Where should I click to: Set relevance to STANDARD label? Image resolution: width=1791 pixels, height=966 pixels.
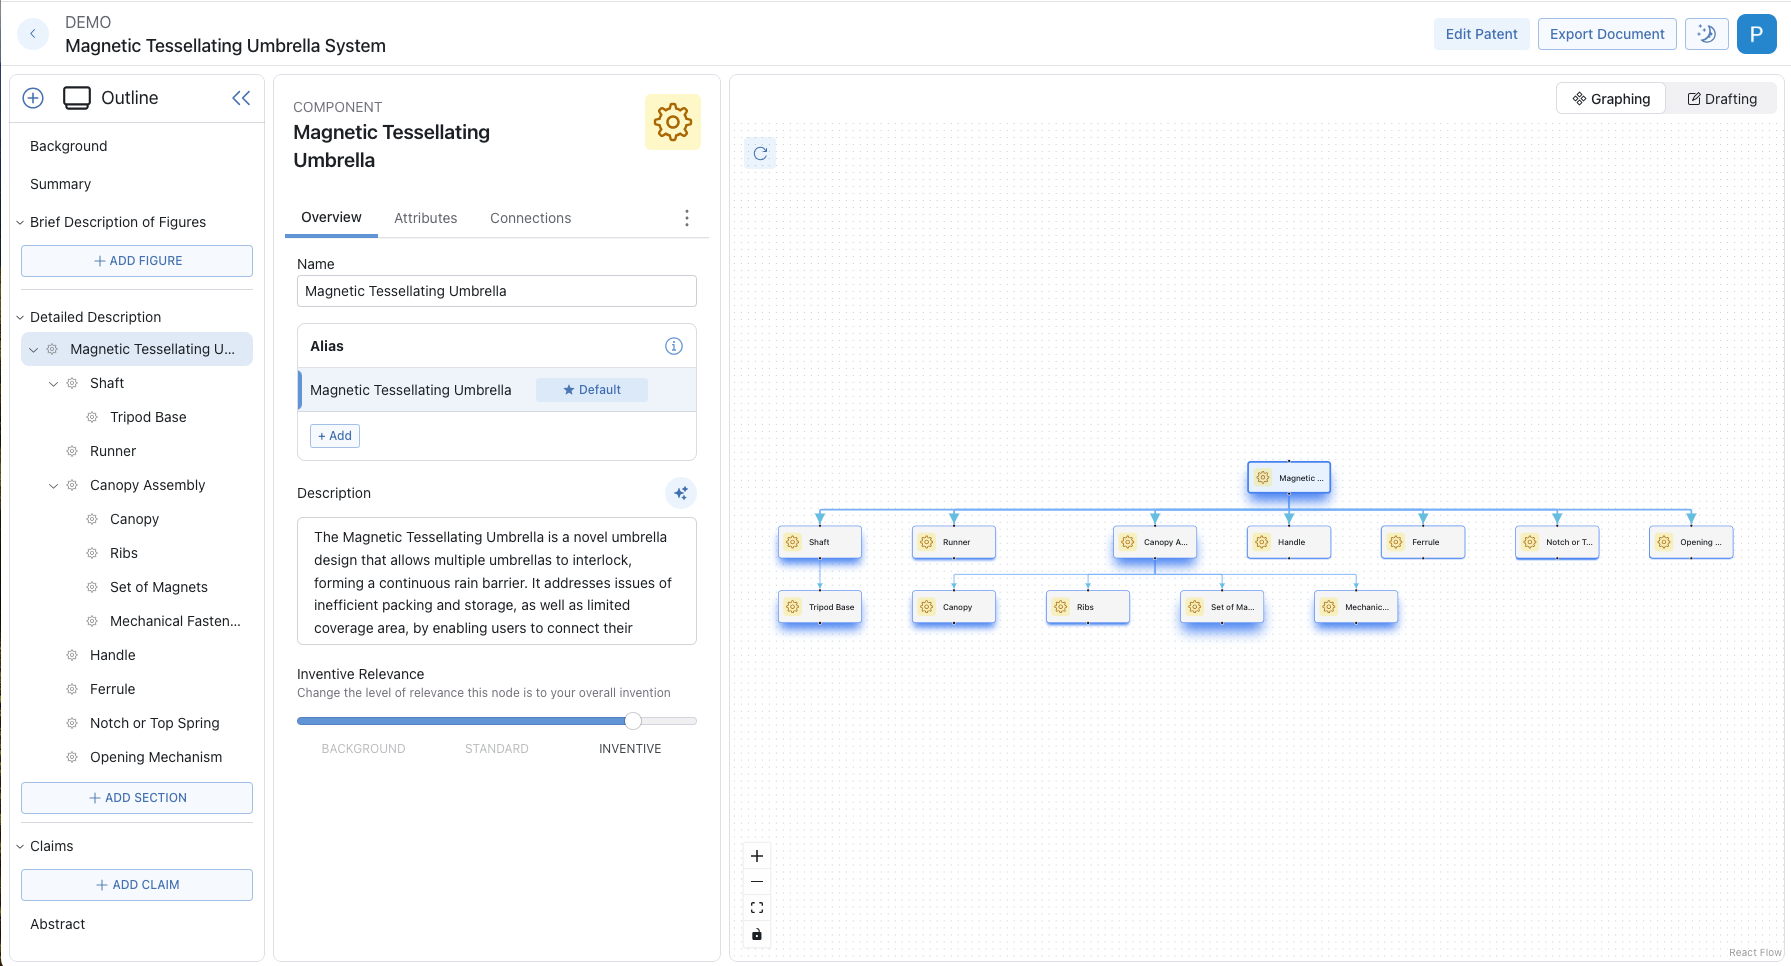[x=497, y=749]
